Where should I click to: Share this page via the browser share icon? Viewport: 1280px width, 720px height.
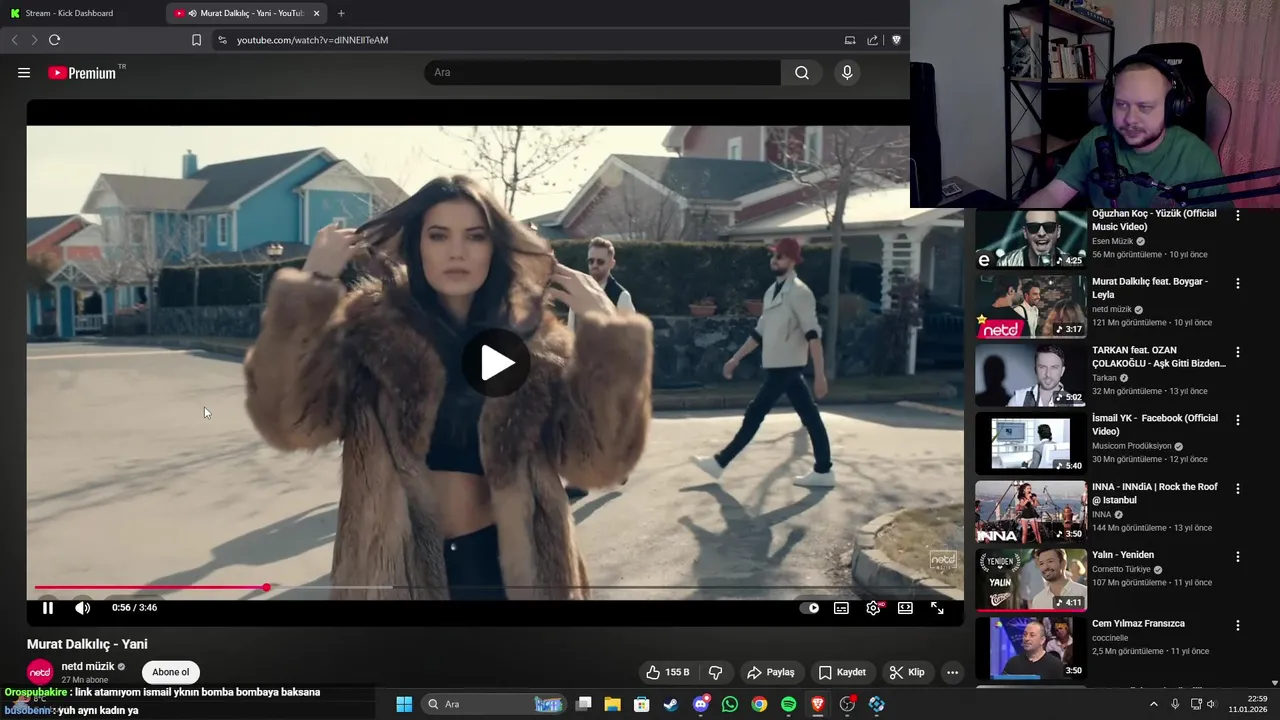pyautogui.click(x=872, y=40)
